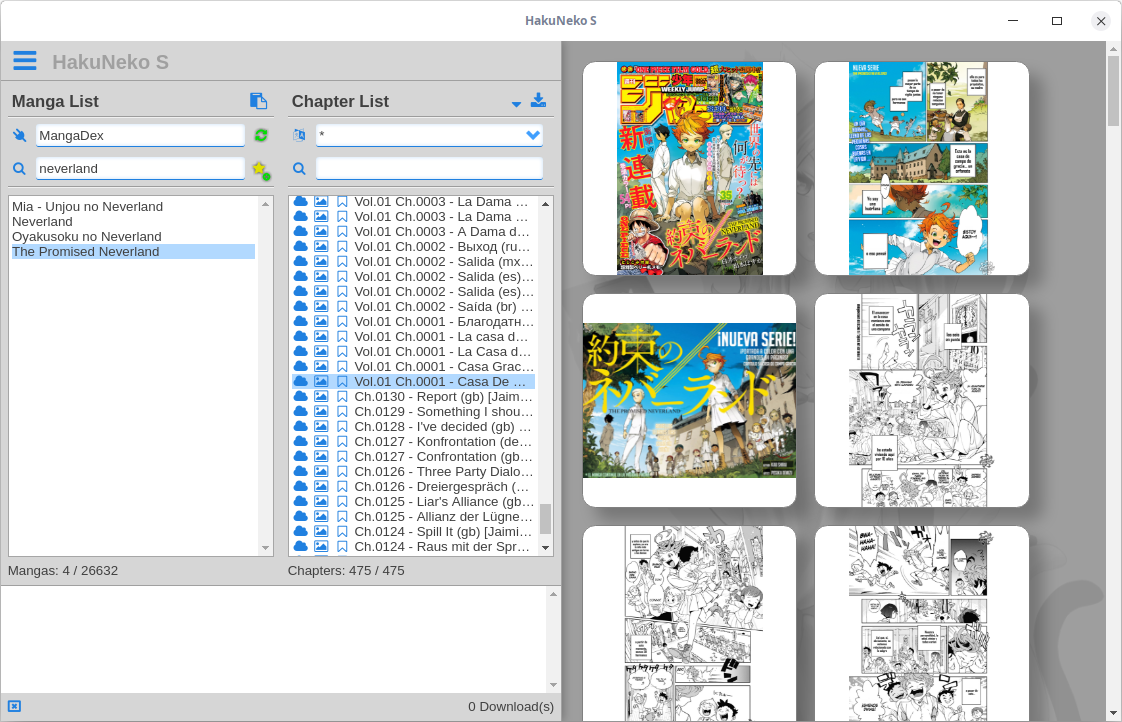Click the download queue icon in the status bar
The height and width of the screenshot is (722, 1122).
(x=12, y=706)
